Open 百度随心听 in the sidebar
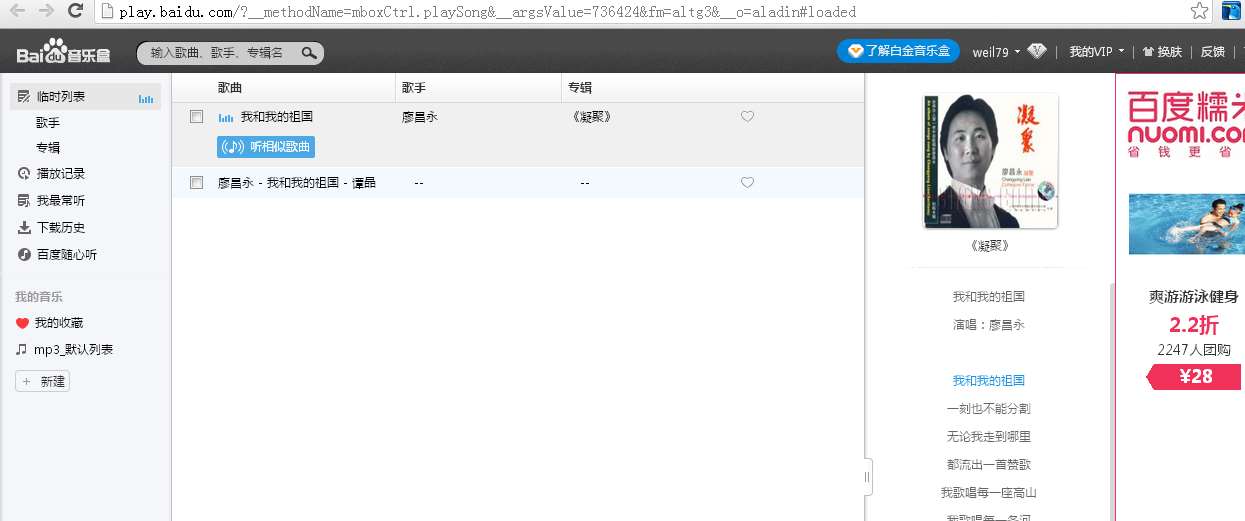The image size is (1245, 521). point(67,255)
